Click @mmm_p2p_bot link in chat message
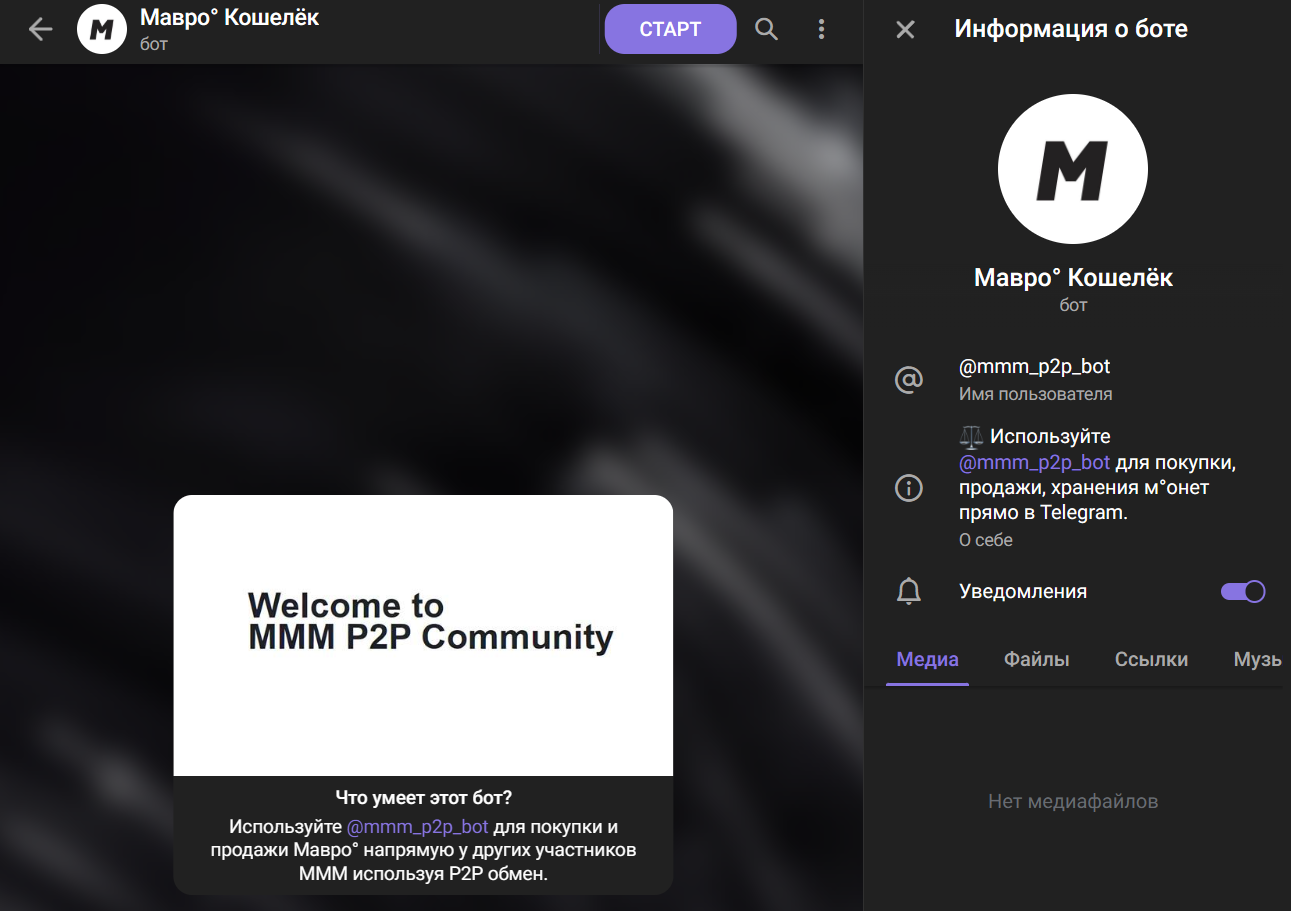Image resolution: width=1291 pixels, height=911 pixels. pyautogui.click(x=417, y=827)
